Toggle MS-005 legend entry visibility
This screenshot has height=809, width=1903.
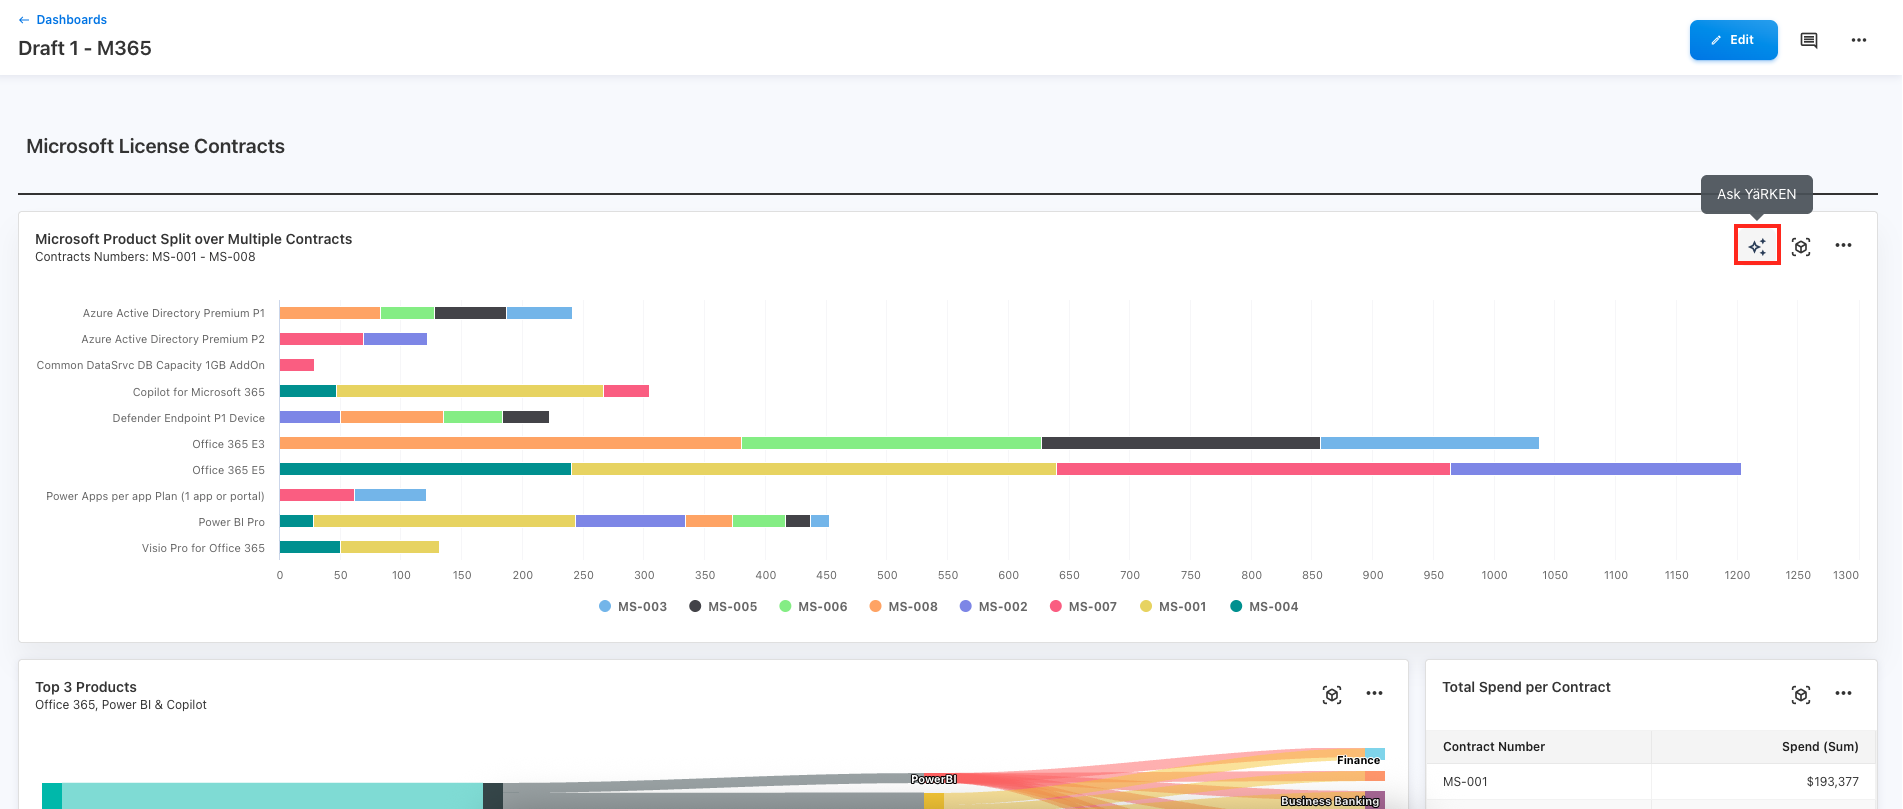tap(723, 607)
